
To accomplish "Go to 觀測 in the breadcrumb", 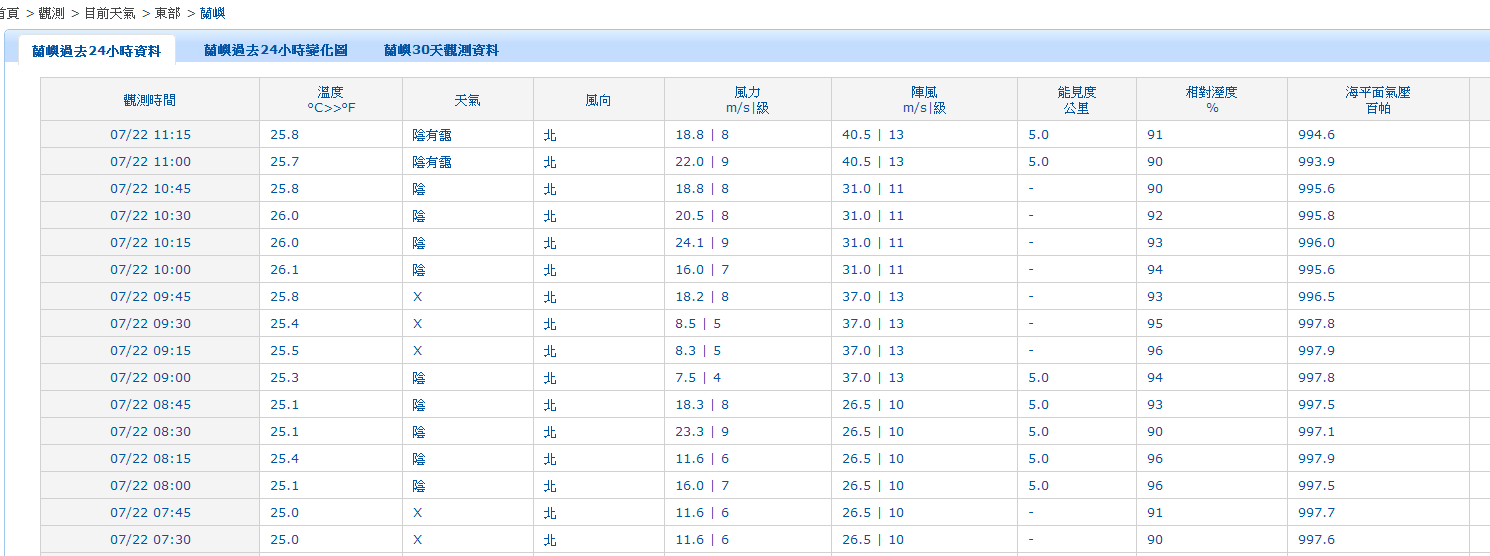I will pyautogui.click(x=51, y=13).
